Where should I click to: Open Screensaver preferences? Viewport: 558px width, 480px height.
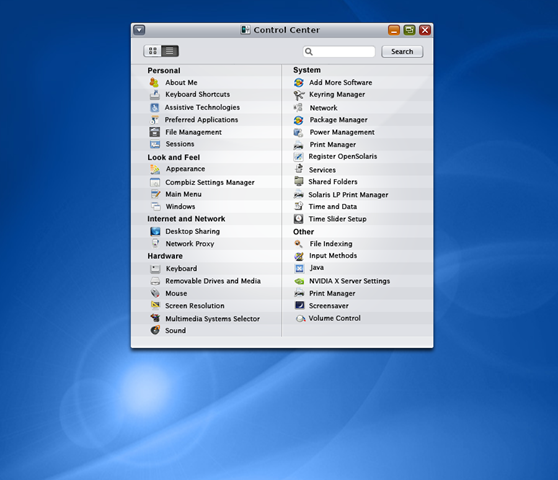(x=328, y=306)
